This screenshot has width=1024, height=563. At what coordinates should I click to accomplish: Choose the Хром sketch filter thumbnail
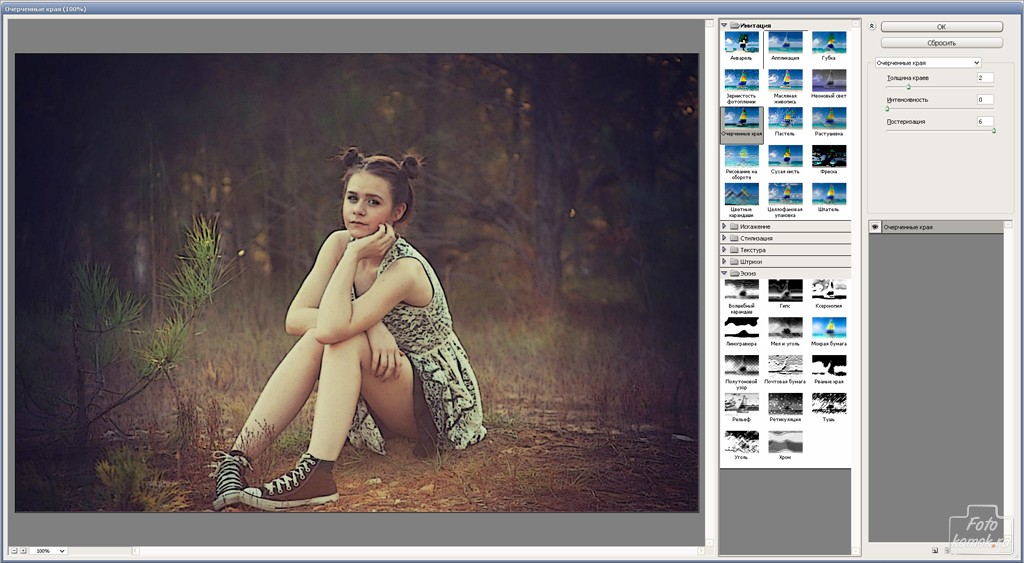click(x=785, y=441)
